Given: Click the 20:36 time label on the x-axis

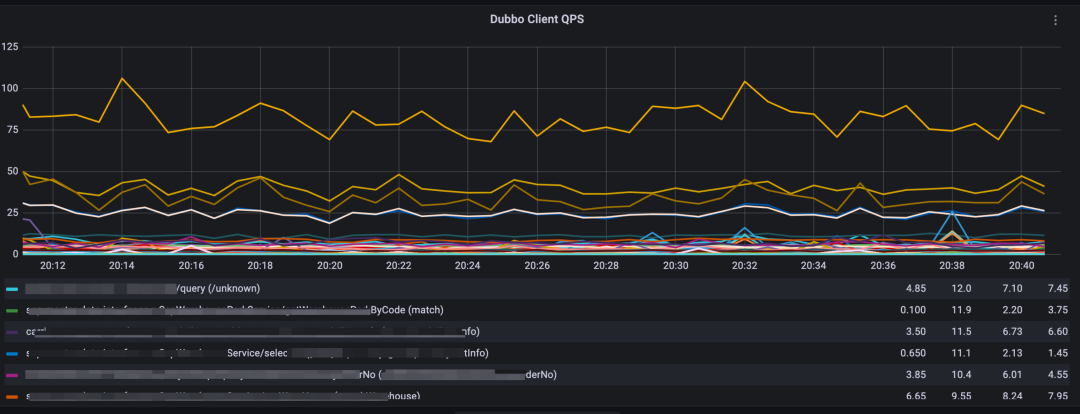Looking at the screenshot, I should coord(884,265).
